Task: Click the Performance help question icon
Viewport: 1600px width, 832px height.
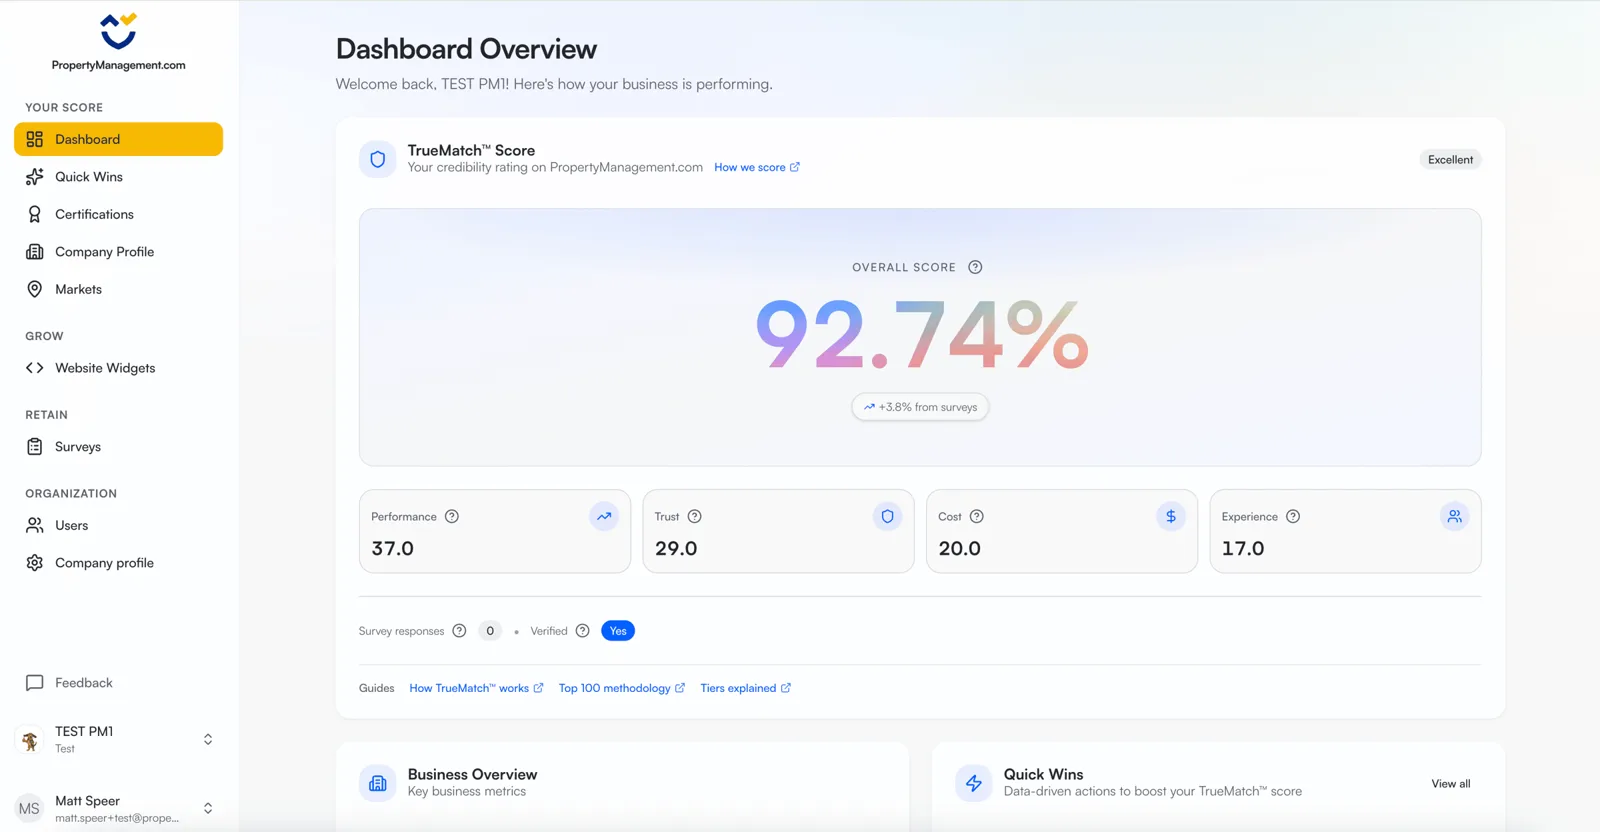Action: tap(452, 517)
